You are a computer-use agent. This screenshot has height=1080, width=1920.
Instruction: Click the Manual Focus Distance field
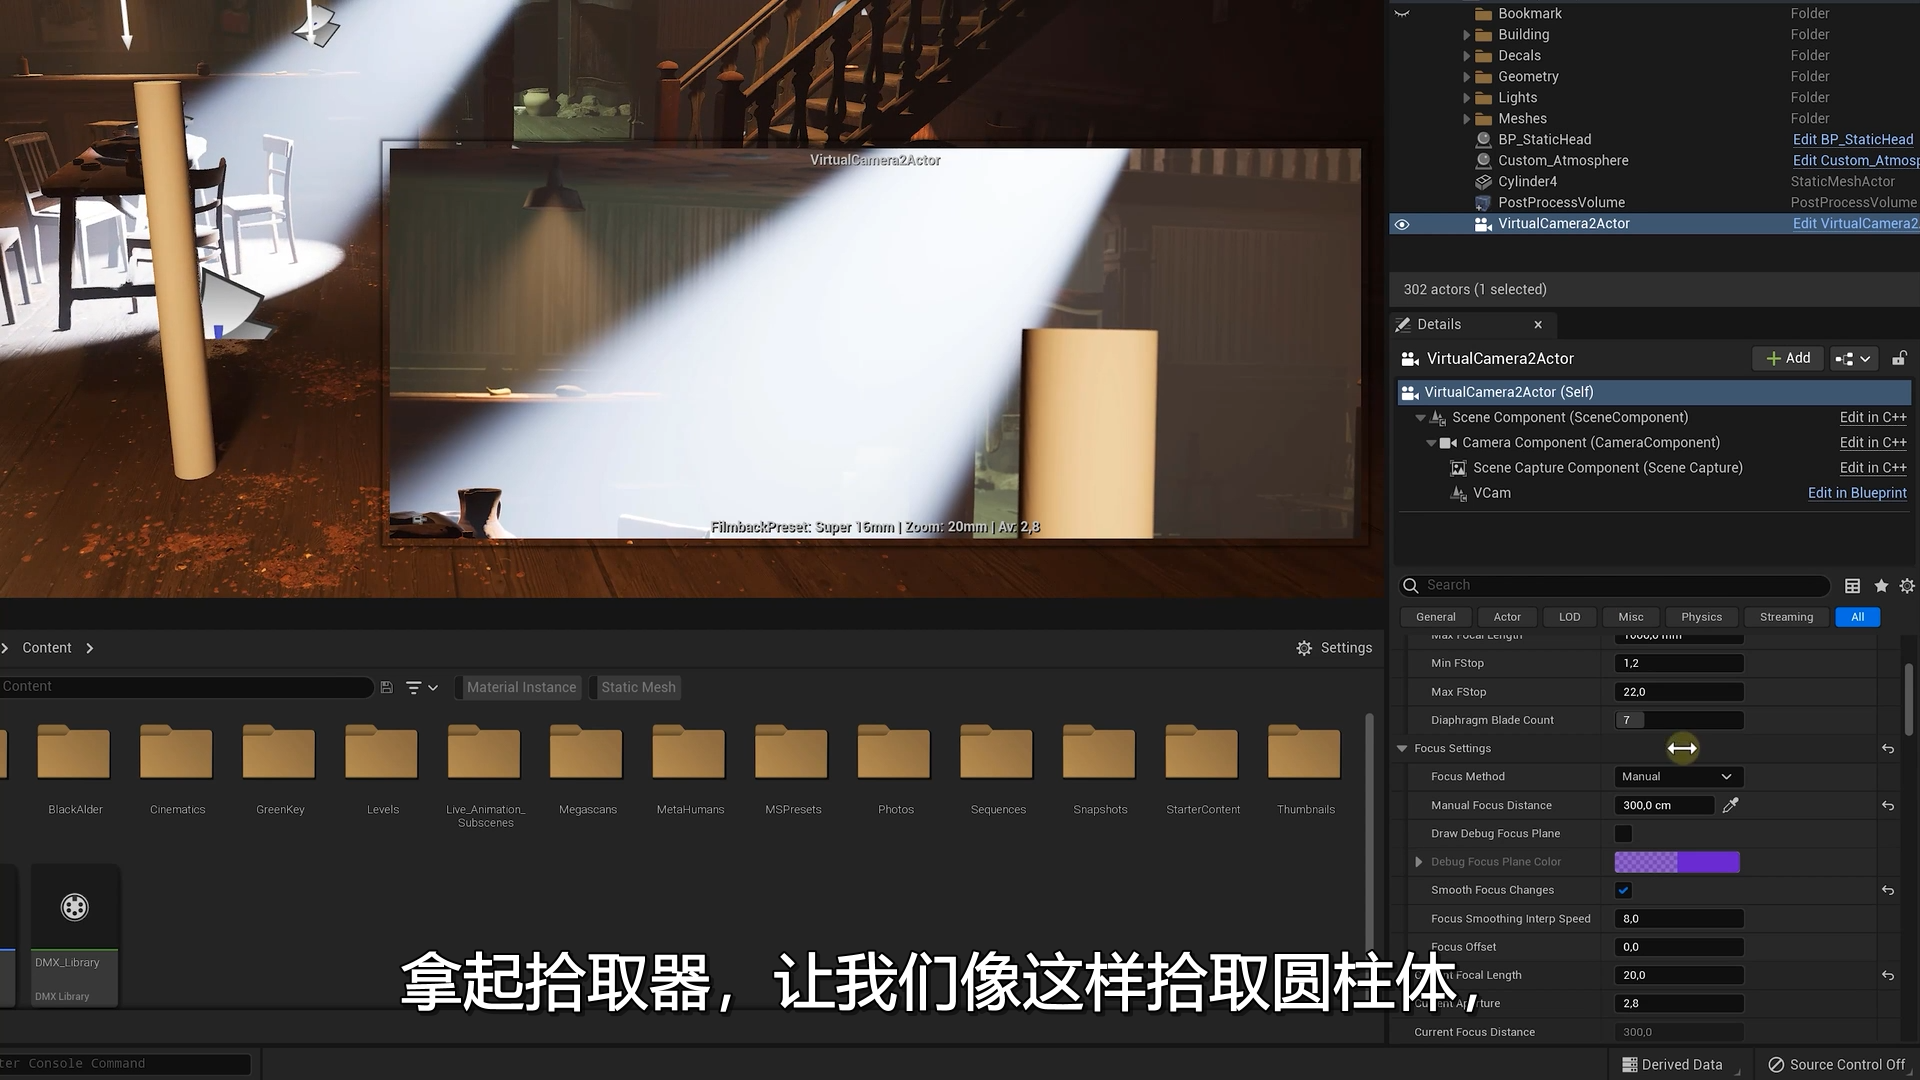[1664, 805]
